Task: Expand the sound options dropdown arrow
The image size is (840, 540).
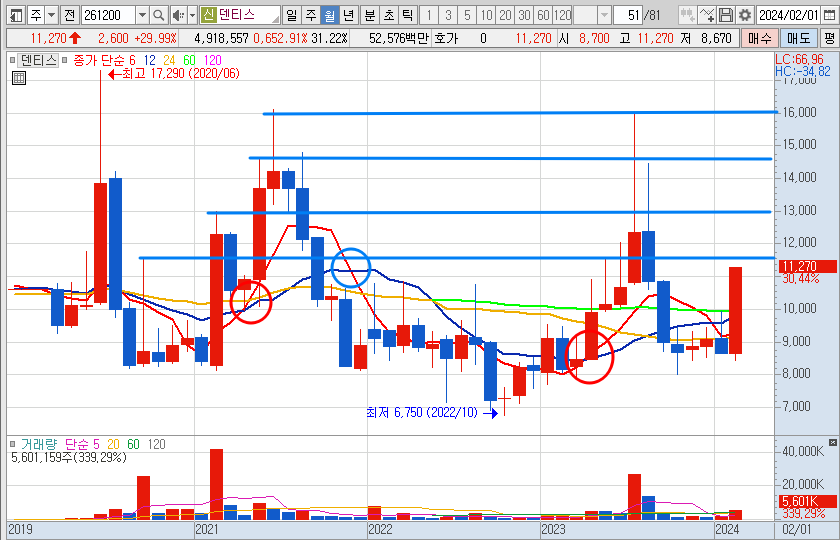Action: click(192, 15)
